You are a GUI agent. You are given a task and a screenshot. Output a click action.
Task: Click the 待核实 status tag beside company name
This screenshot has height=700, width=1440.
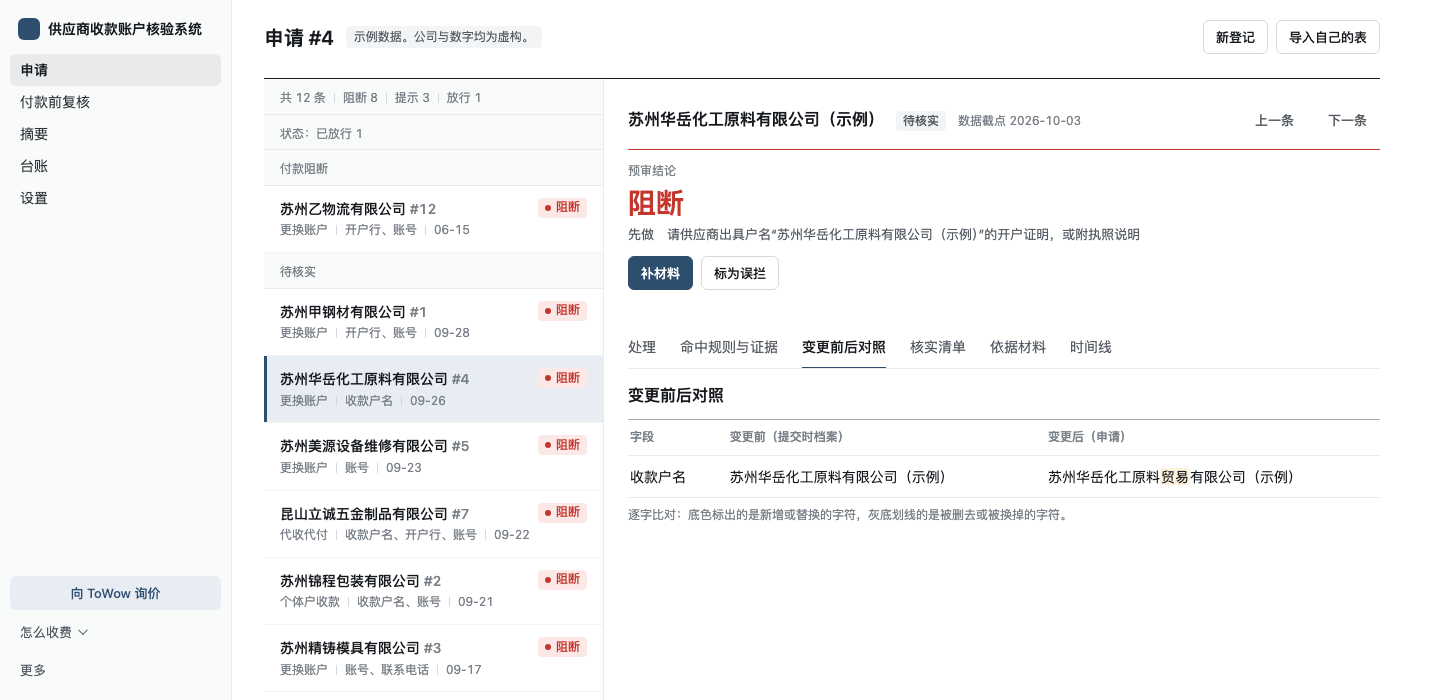(x=921, y=121)
